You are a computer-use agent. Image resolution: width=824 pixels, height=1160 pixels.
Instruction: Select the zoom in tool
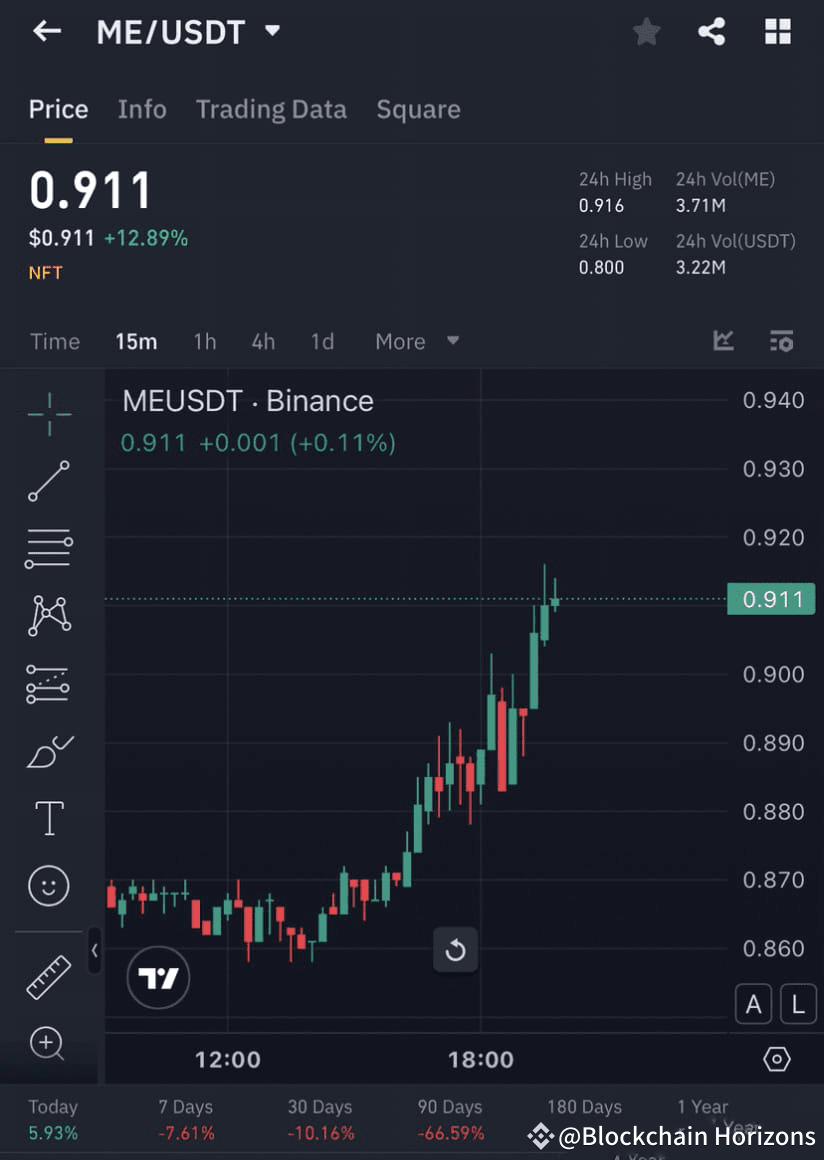47,1044
